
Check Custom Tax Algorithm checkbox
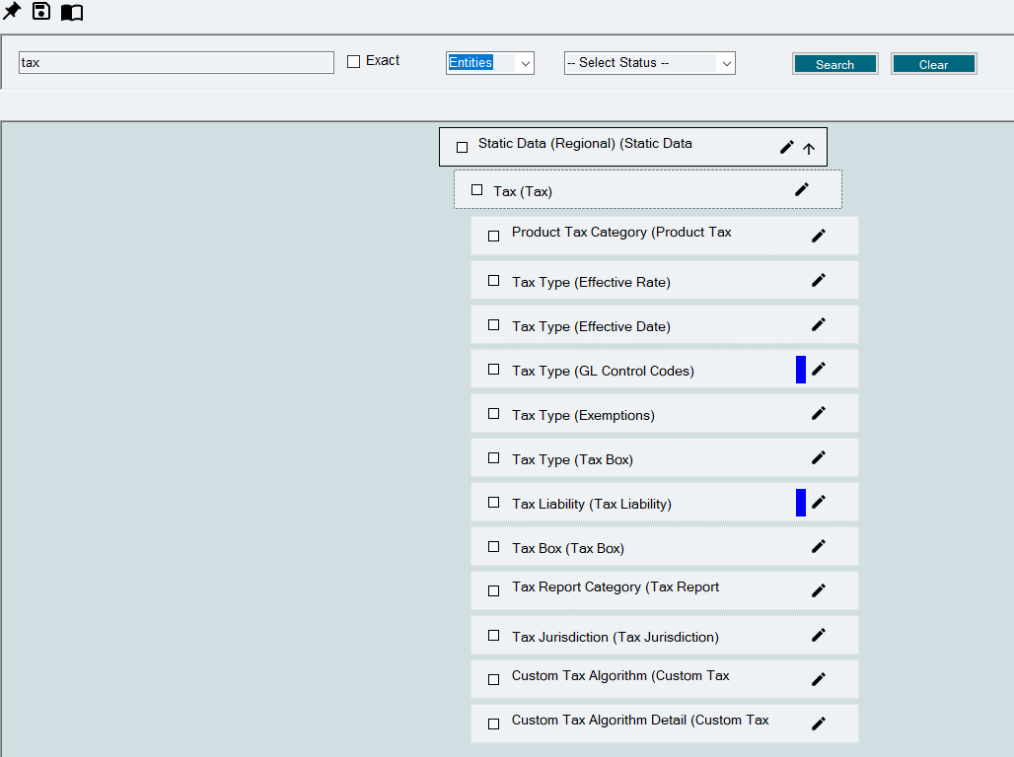click(x=493, y=679)
